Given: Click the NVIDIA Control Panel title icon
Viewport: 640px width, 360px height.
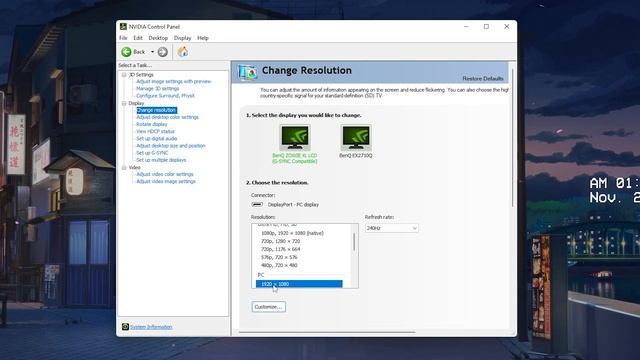Looking at the screenshot, I should pyautogui.click(x=123, y=27).
